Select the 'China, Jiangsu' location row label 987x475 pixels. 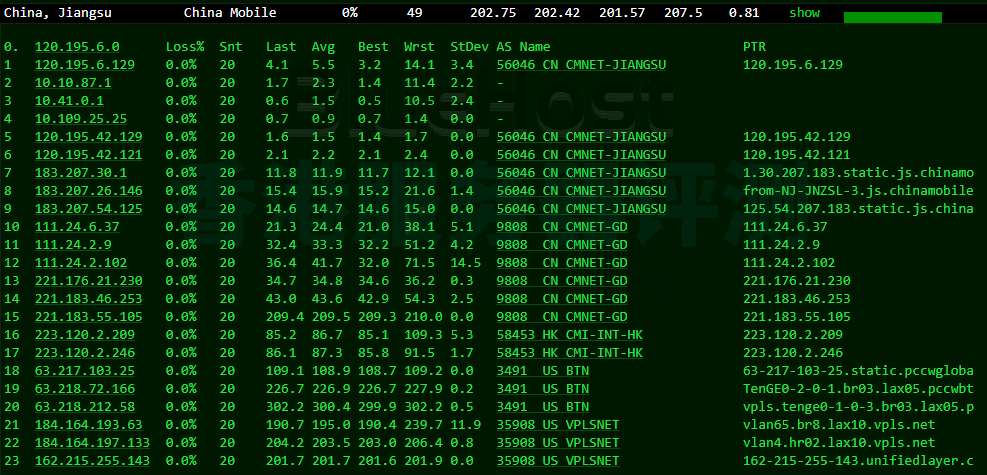[x=58, y=13]
